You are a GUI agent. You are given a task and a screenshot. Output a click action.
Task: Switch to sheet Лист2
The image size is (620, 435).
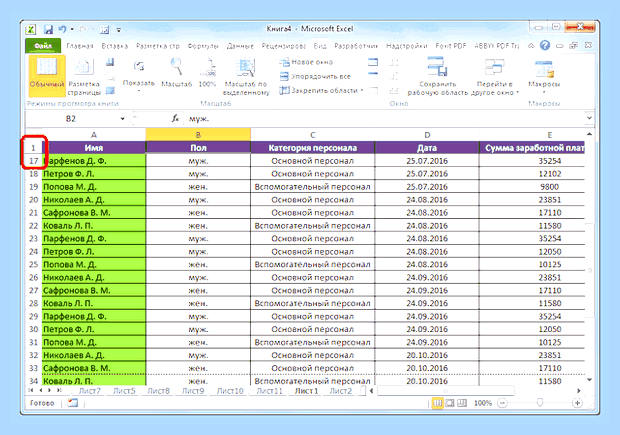[x=340, y=391]
